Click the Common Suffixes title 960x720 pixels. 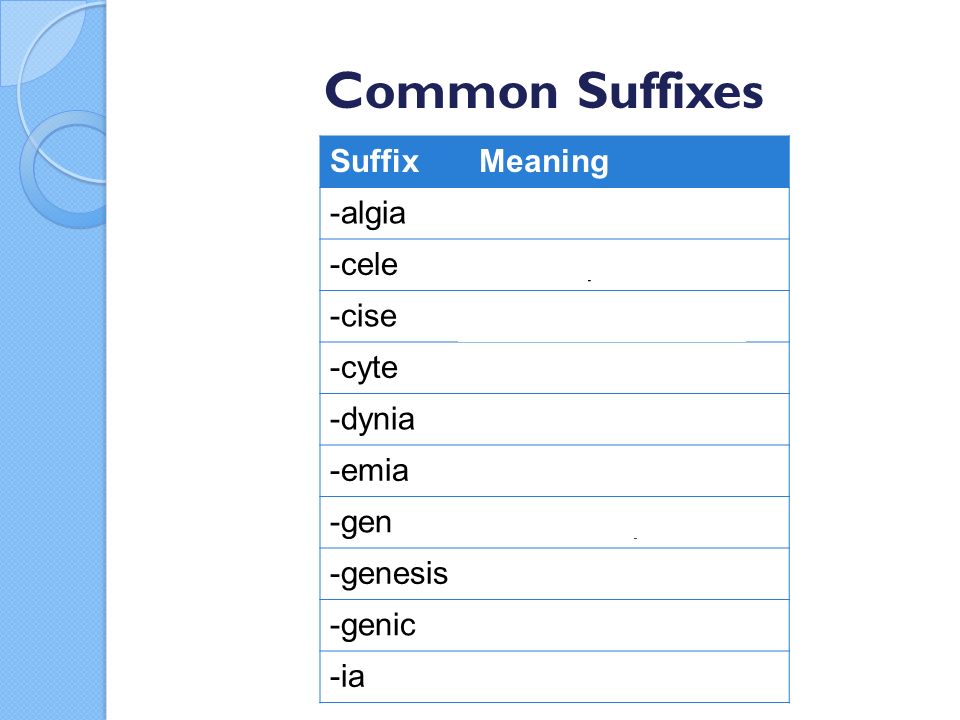pos(544,91)
